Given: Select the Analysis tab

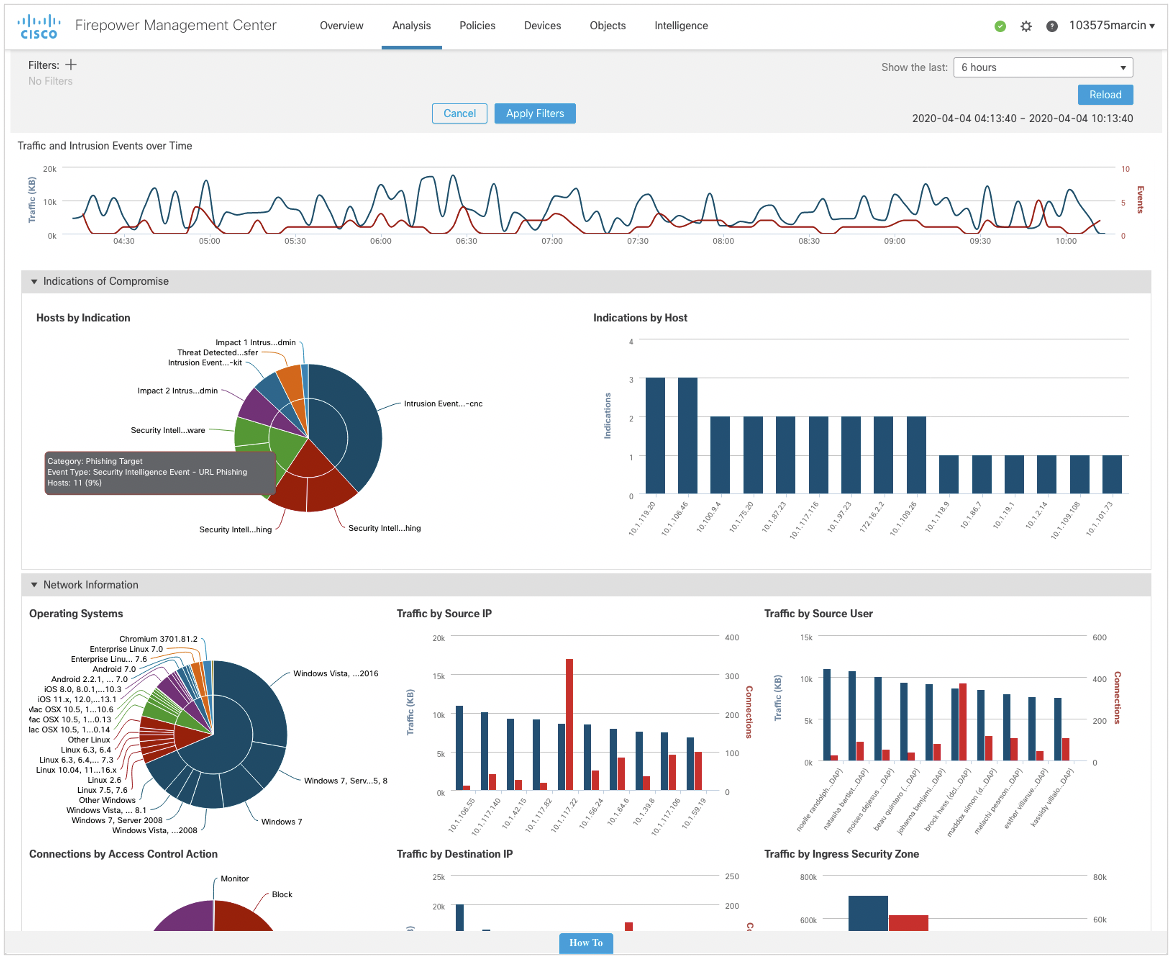Looking at the screenshot, I should click(411, 25).
